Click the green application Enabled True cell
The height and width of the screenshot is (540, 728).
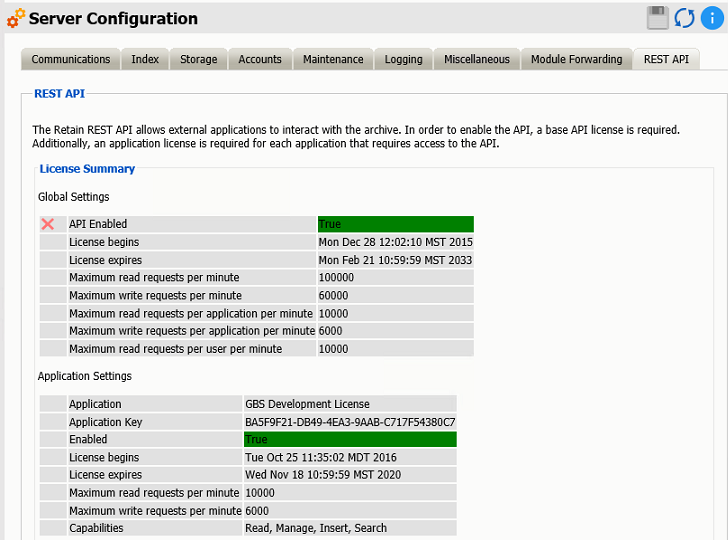350,440
